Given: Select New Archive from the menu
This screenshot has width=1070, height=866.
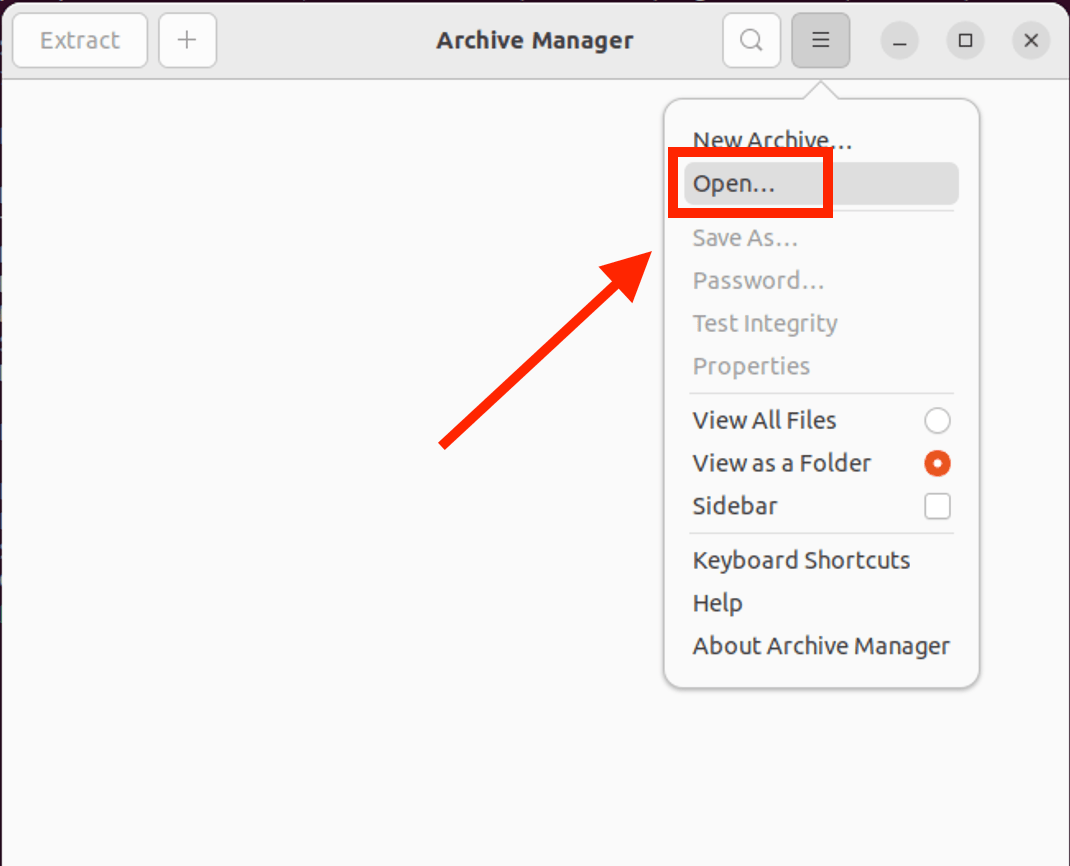Looking at the screenshot, I should [770, 140].
